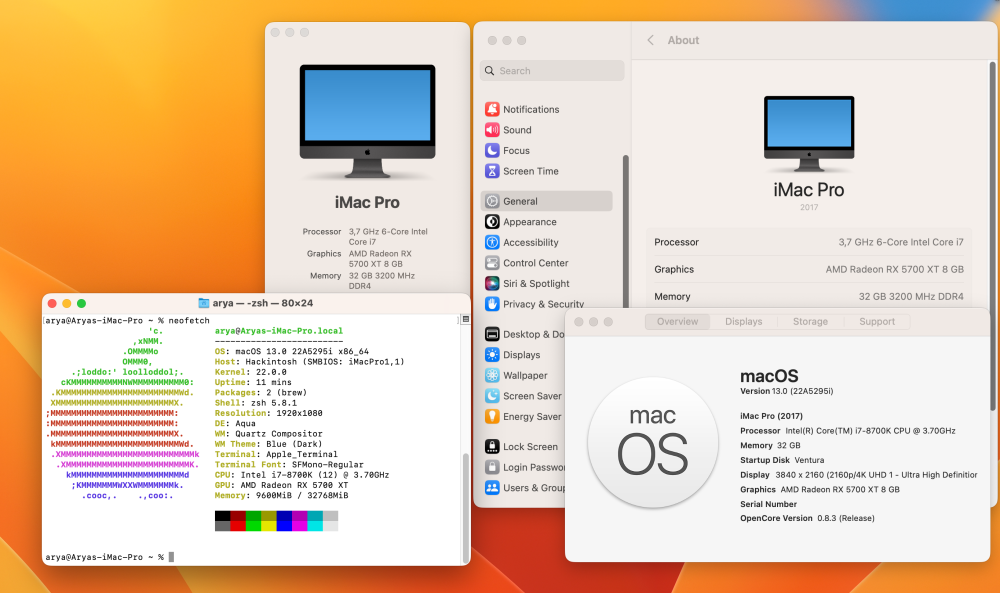Click the 'Startup Disk Ventura' line
Viewport: 1000px width, 593px height.
click(782, 460)
